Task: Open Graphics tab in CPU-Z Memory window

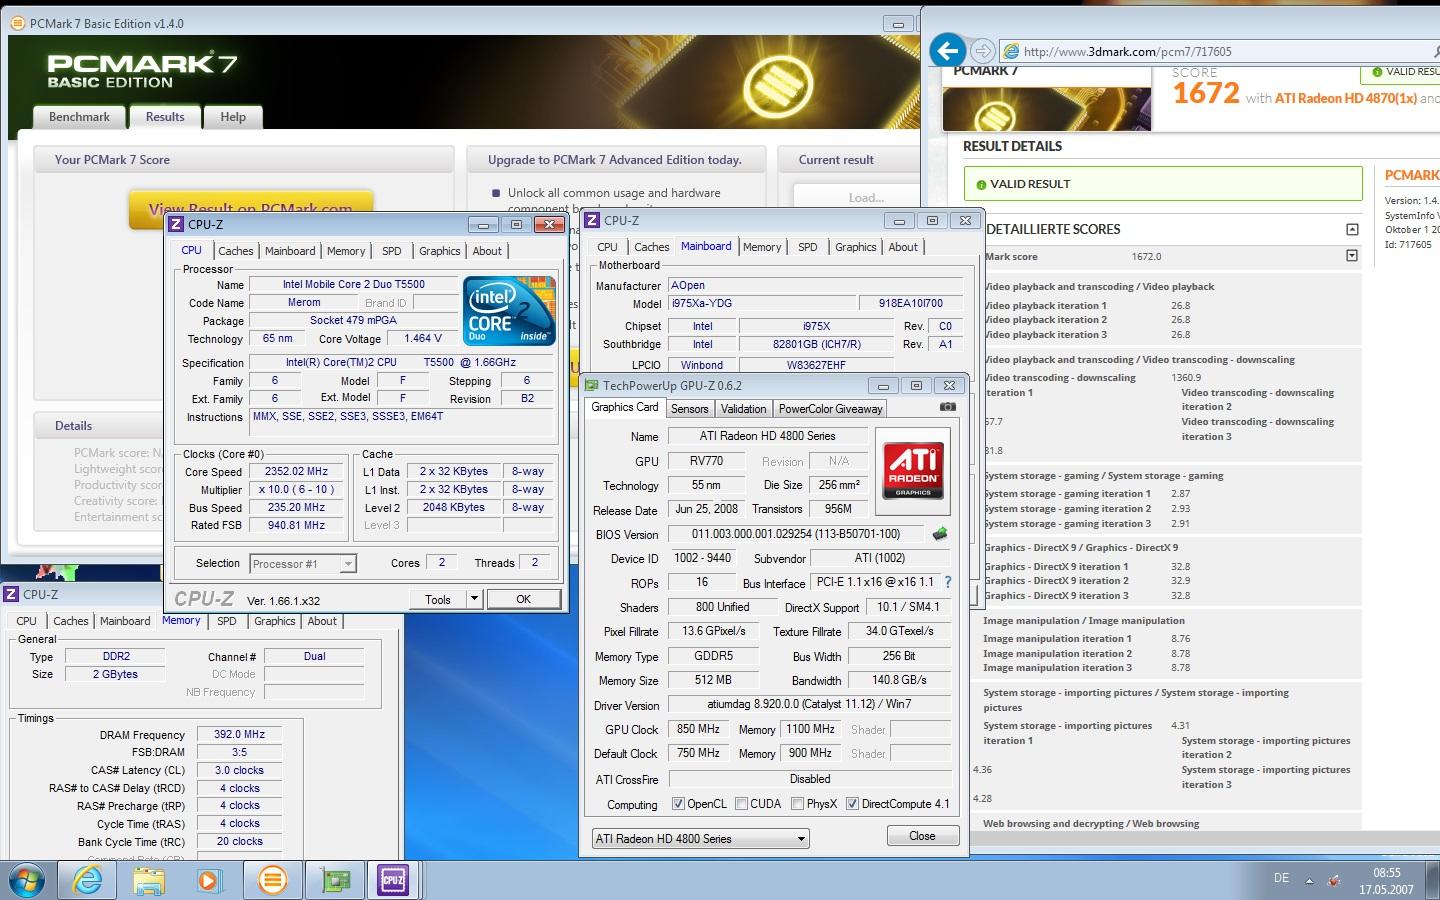Action: (x=275, y=621)
